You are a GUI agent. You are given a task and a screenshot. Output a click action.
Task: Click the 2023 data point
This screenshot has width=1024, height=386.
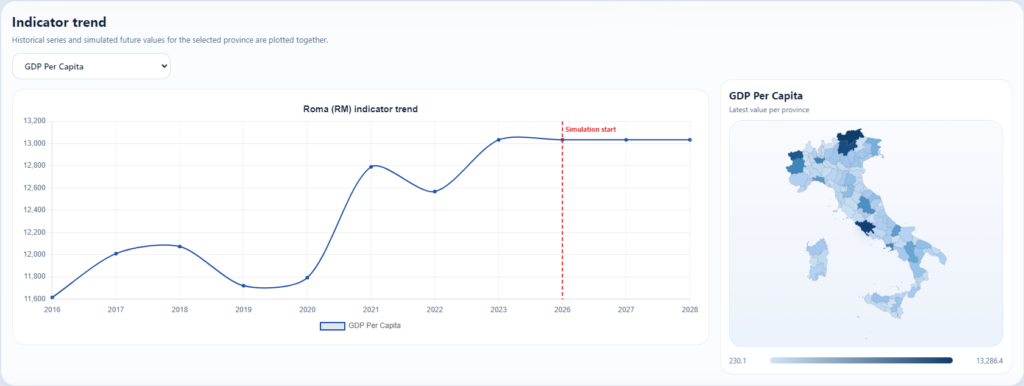tap(498, 140)
